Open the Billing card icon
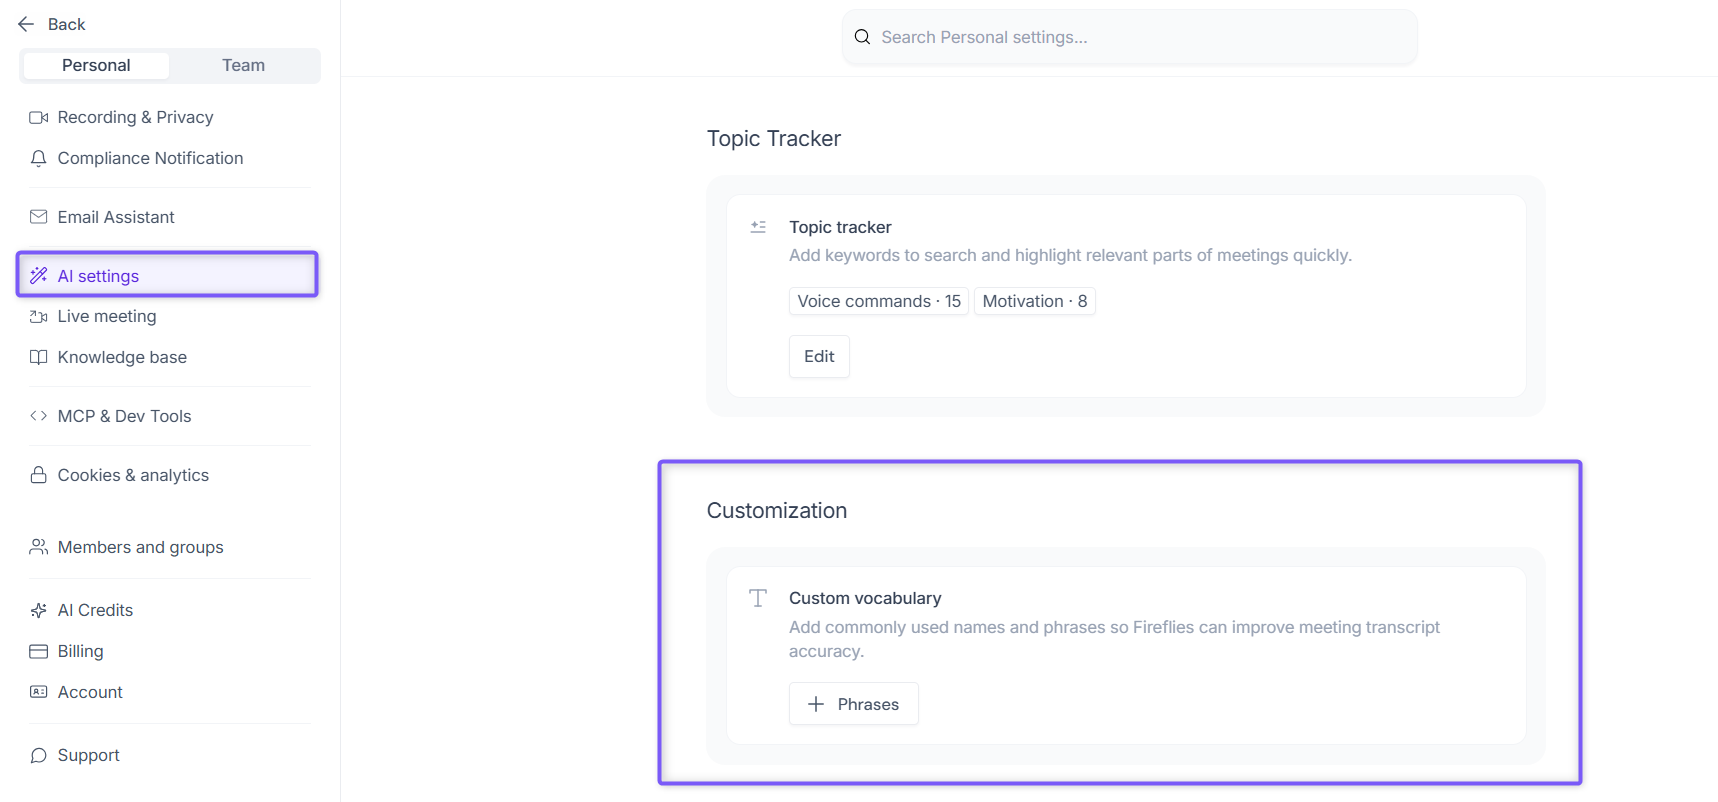 (39, 651)
